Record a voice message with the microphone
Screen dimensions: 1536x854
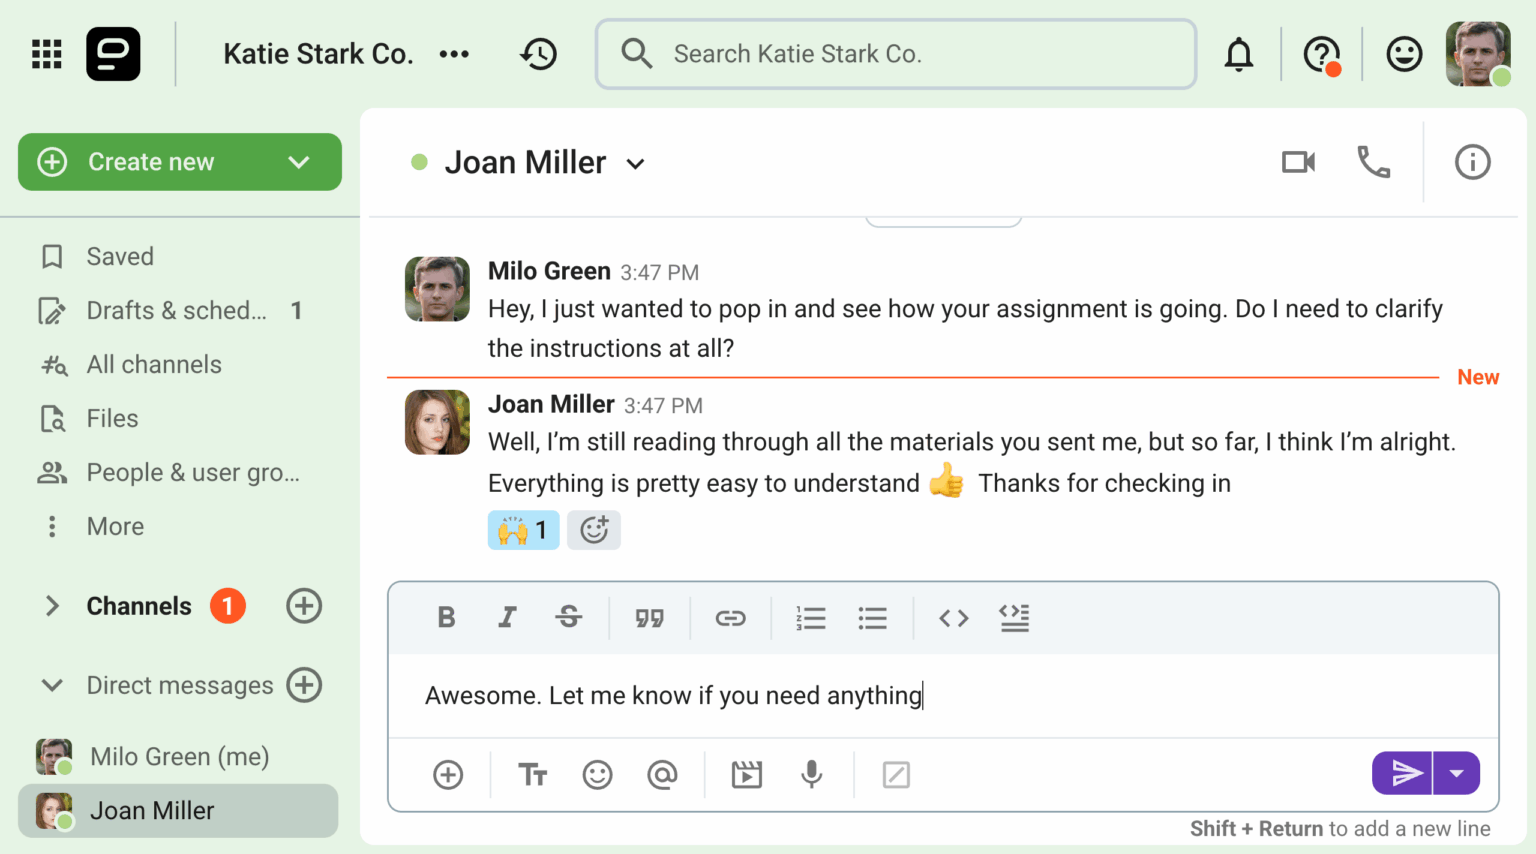pos(811,774)
